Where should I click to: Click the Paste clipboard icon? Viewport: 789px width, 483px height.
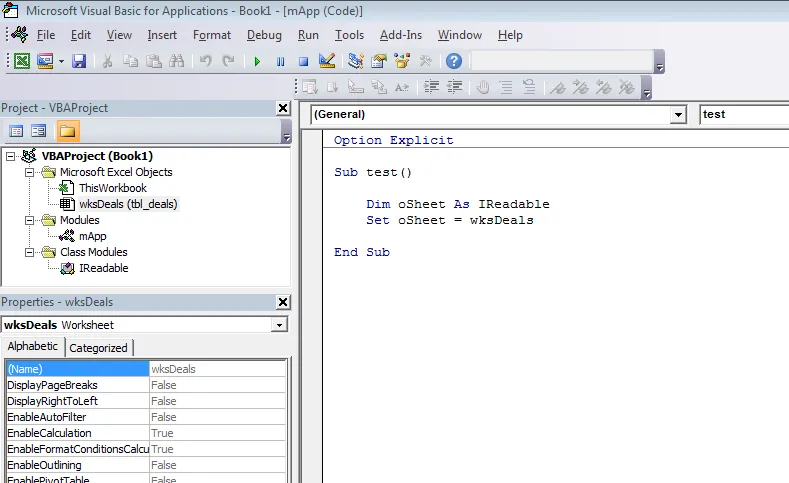[153, 61]
